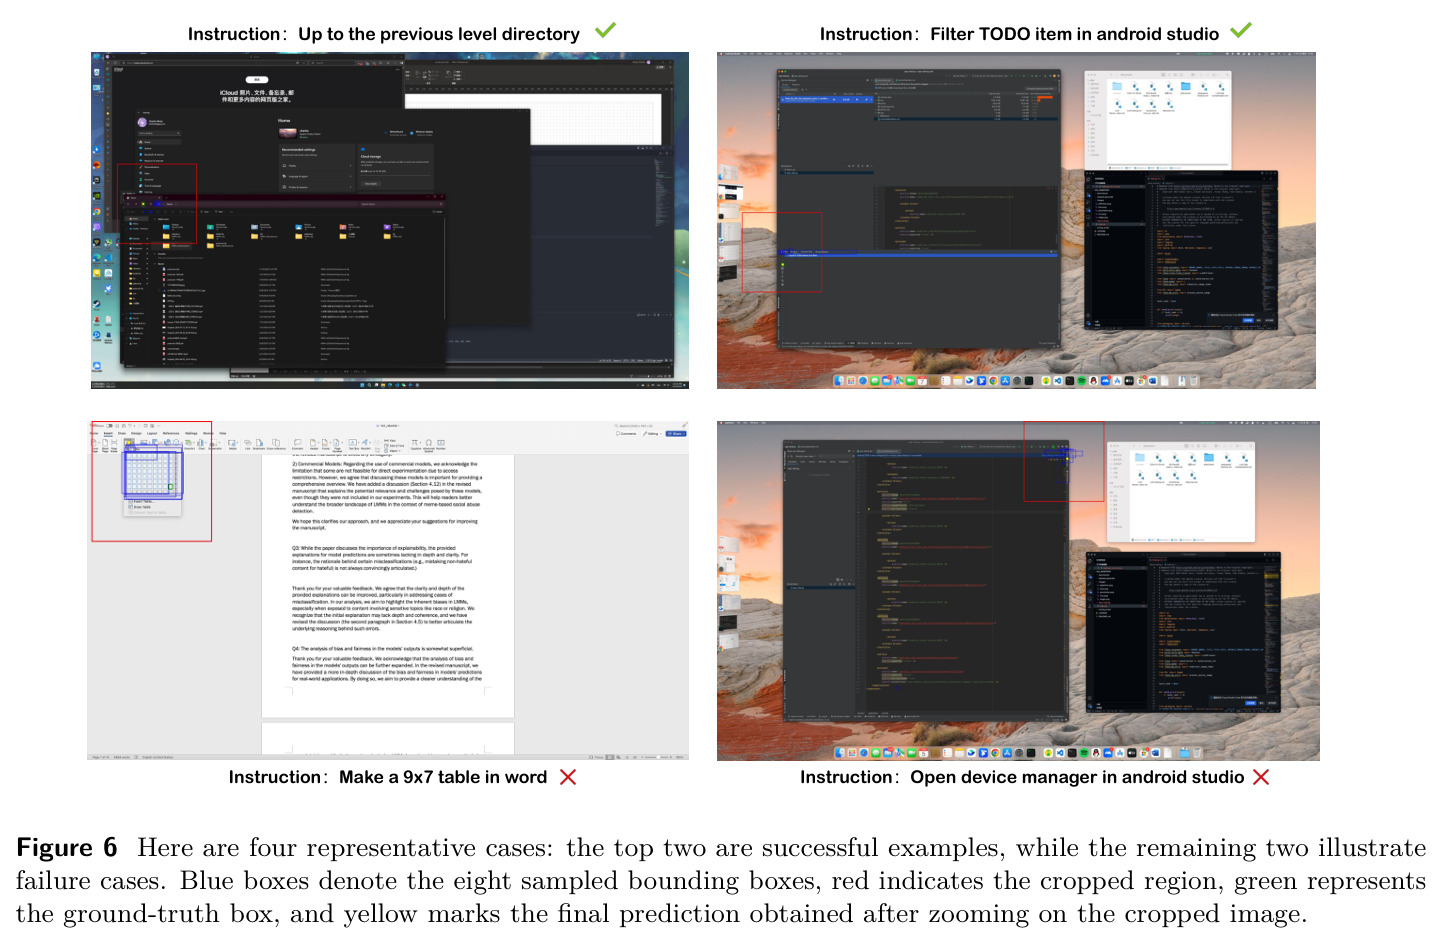Click the Link icon in Word's Insert ribbon
Screen dimensions: 1442x943
(248, 444)
